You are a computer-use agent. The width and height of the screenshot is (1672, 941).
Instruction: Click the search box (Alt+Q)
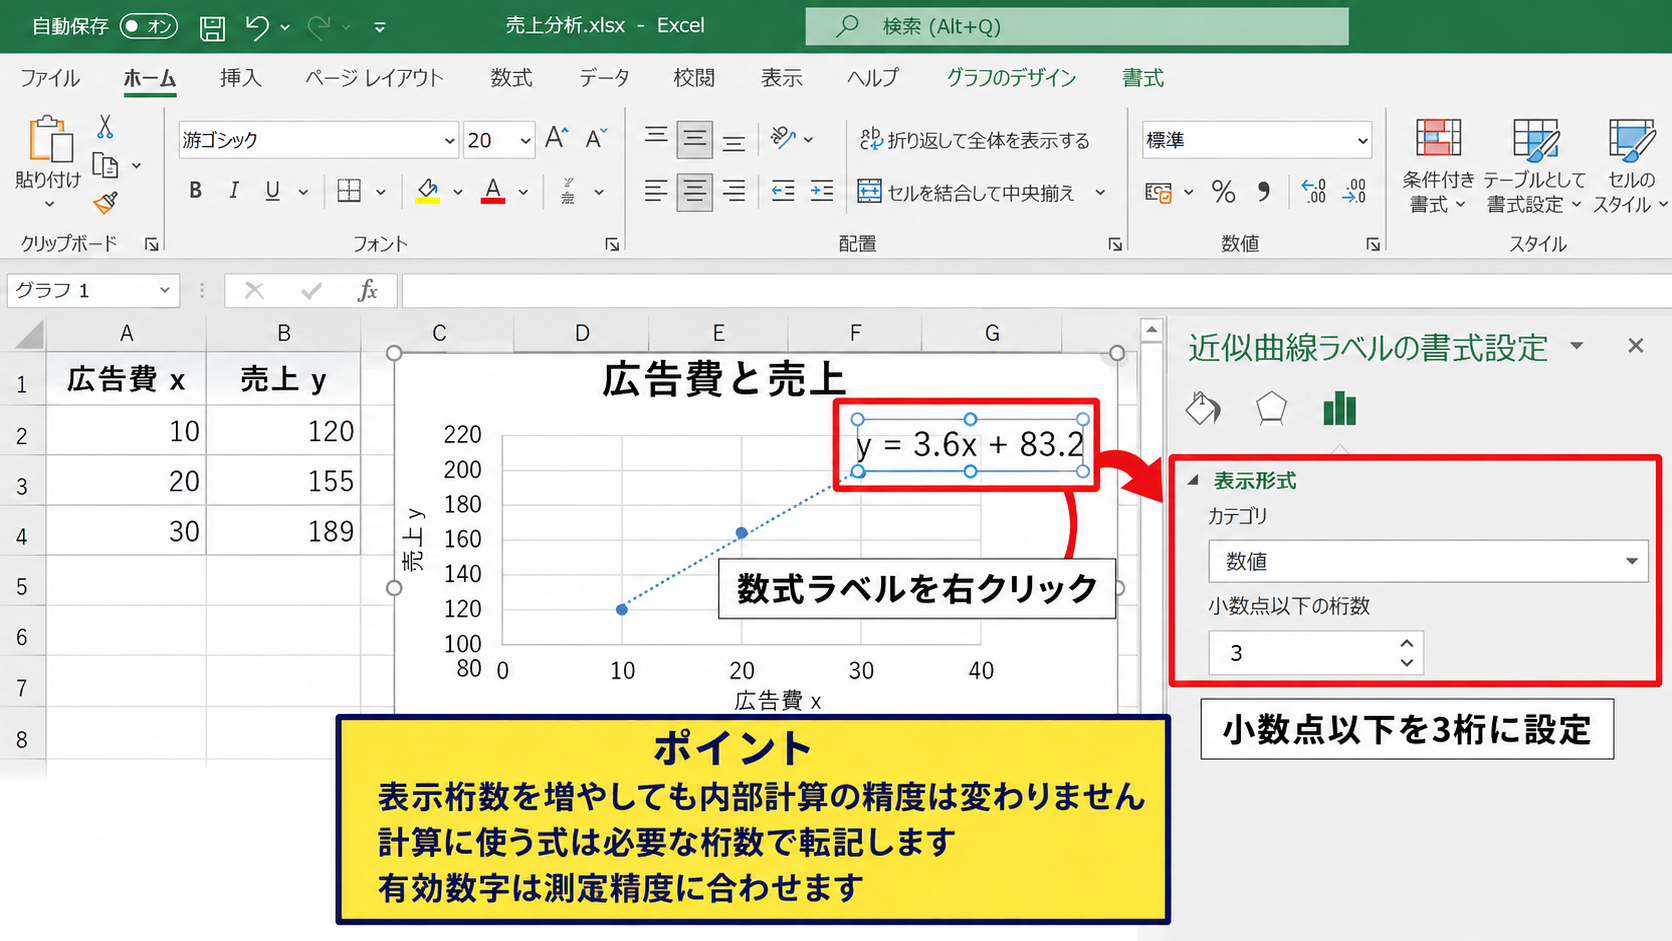coord(1077,26)
